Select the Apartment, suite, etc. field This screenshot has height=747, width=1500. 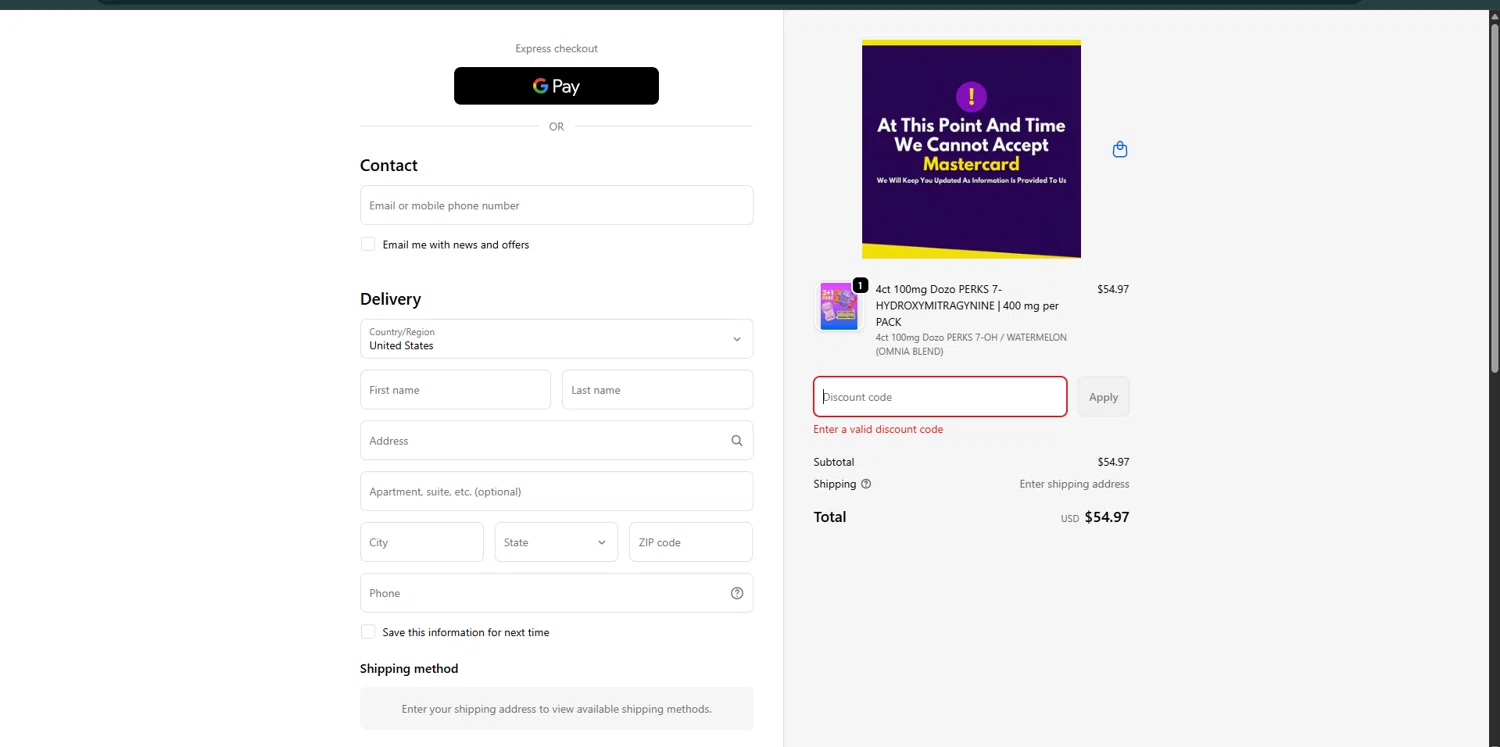pyautogui.click(x=556, y=491)
